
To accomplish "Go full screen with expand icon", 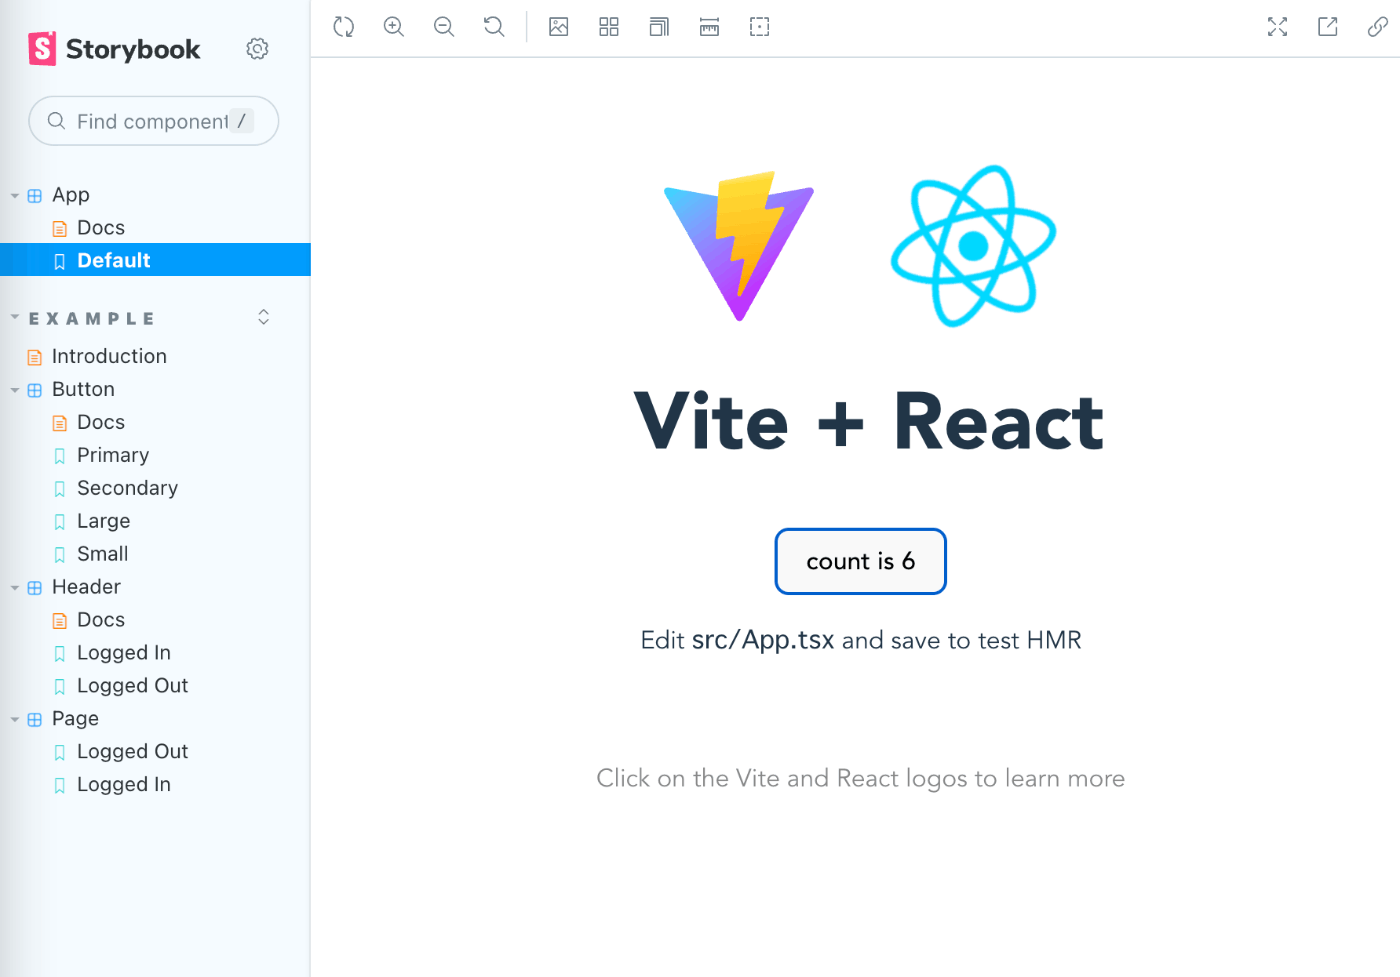I will pos(1277,27).
